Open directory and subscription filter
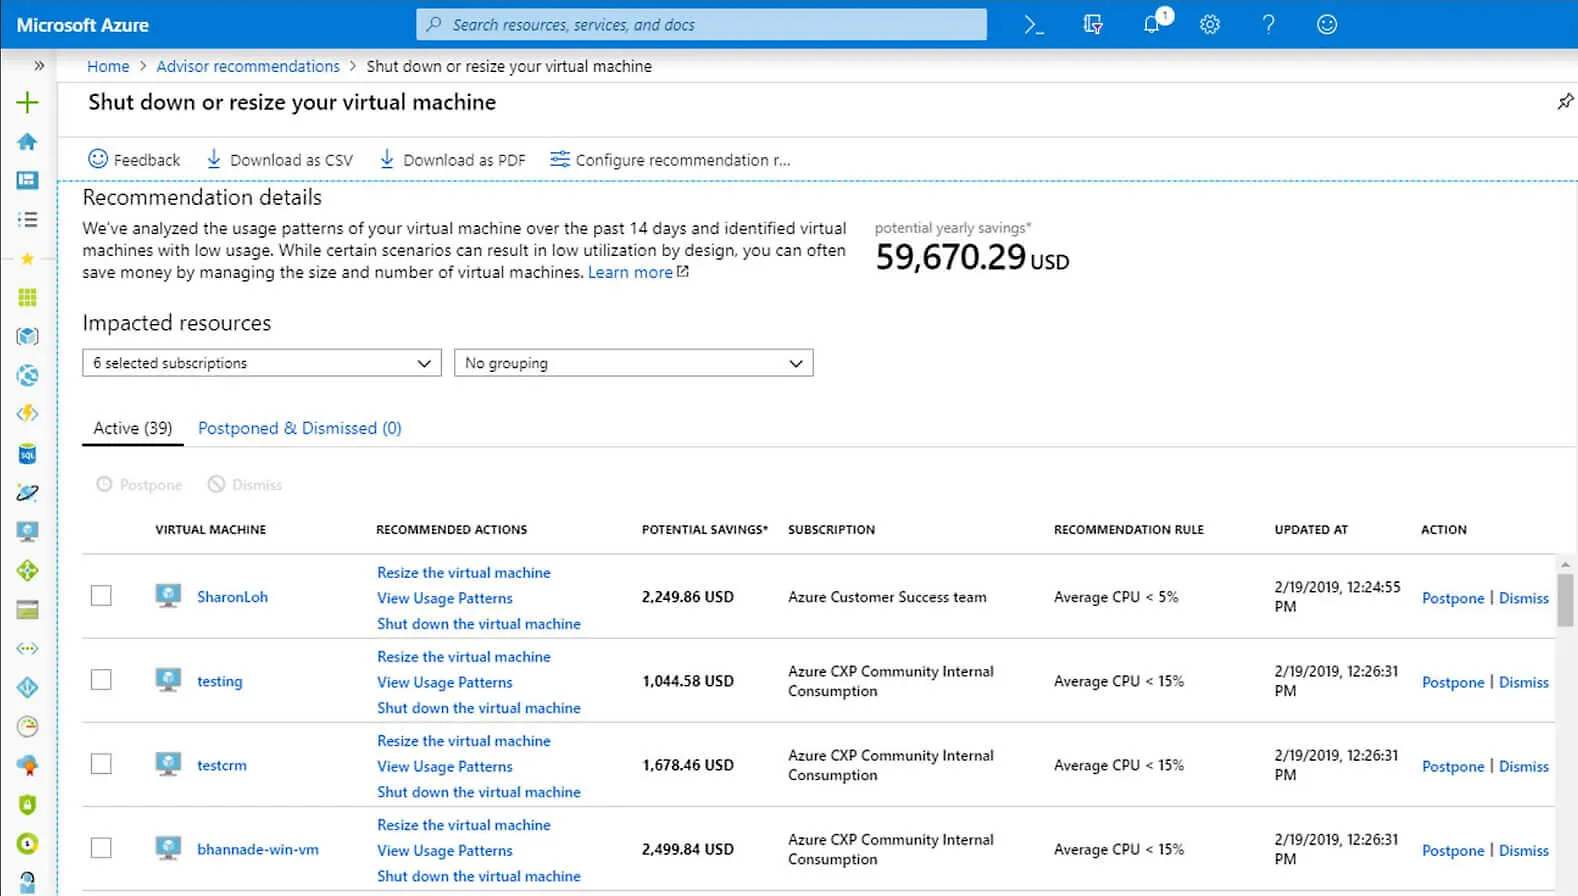The height and width of the screenshot is (896, 1578). coord(1093,25)
